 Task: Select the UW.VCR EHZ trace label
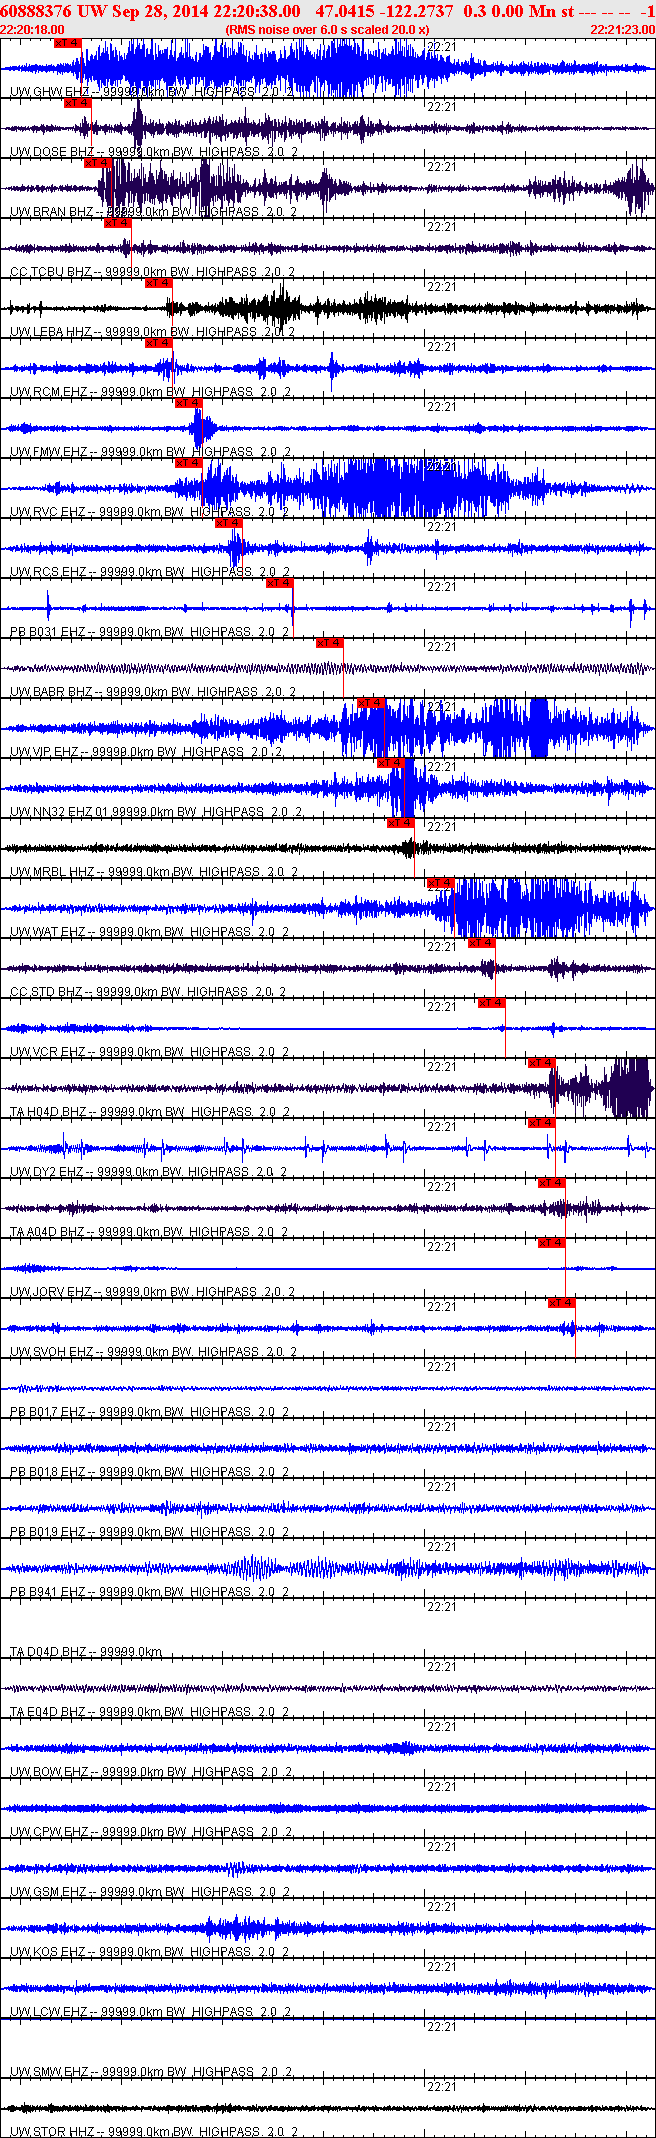coord(150,1052)
